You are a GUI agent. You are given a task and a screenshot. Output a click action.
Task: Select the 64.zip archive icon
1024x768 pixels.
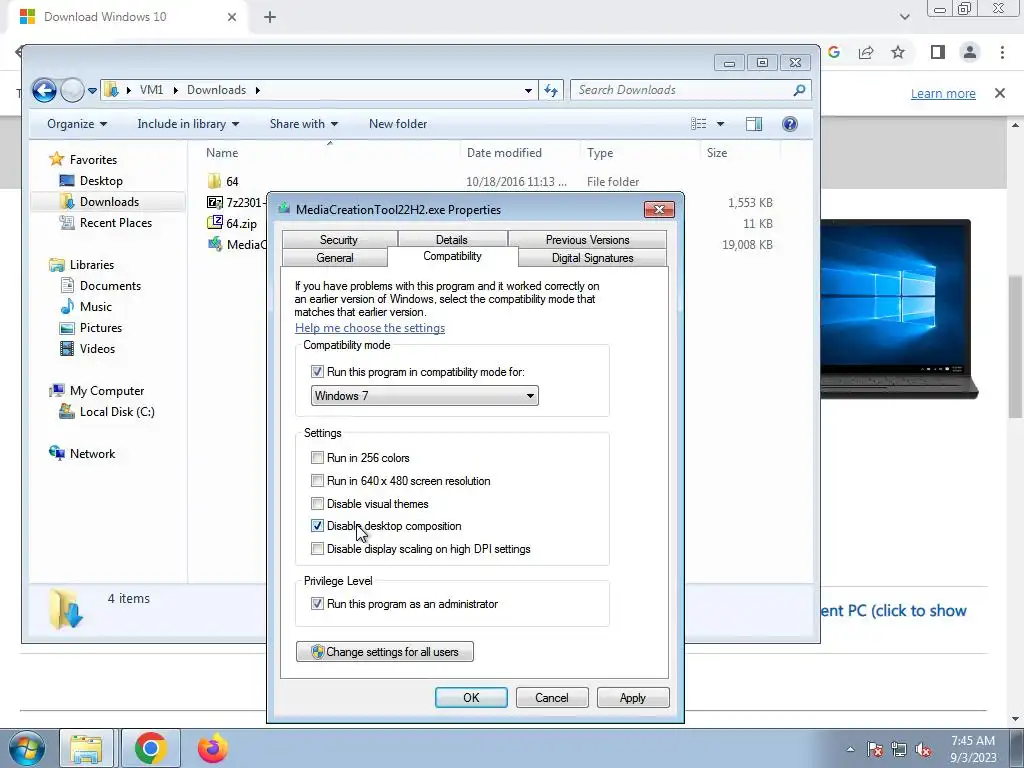click(x=214, y=223)
